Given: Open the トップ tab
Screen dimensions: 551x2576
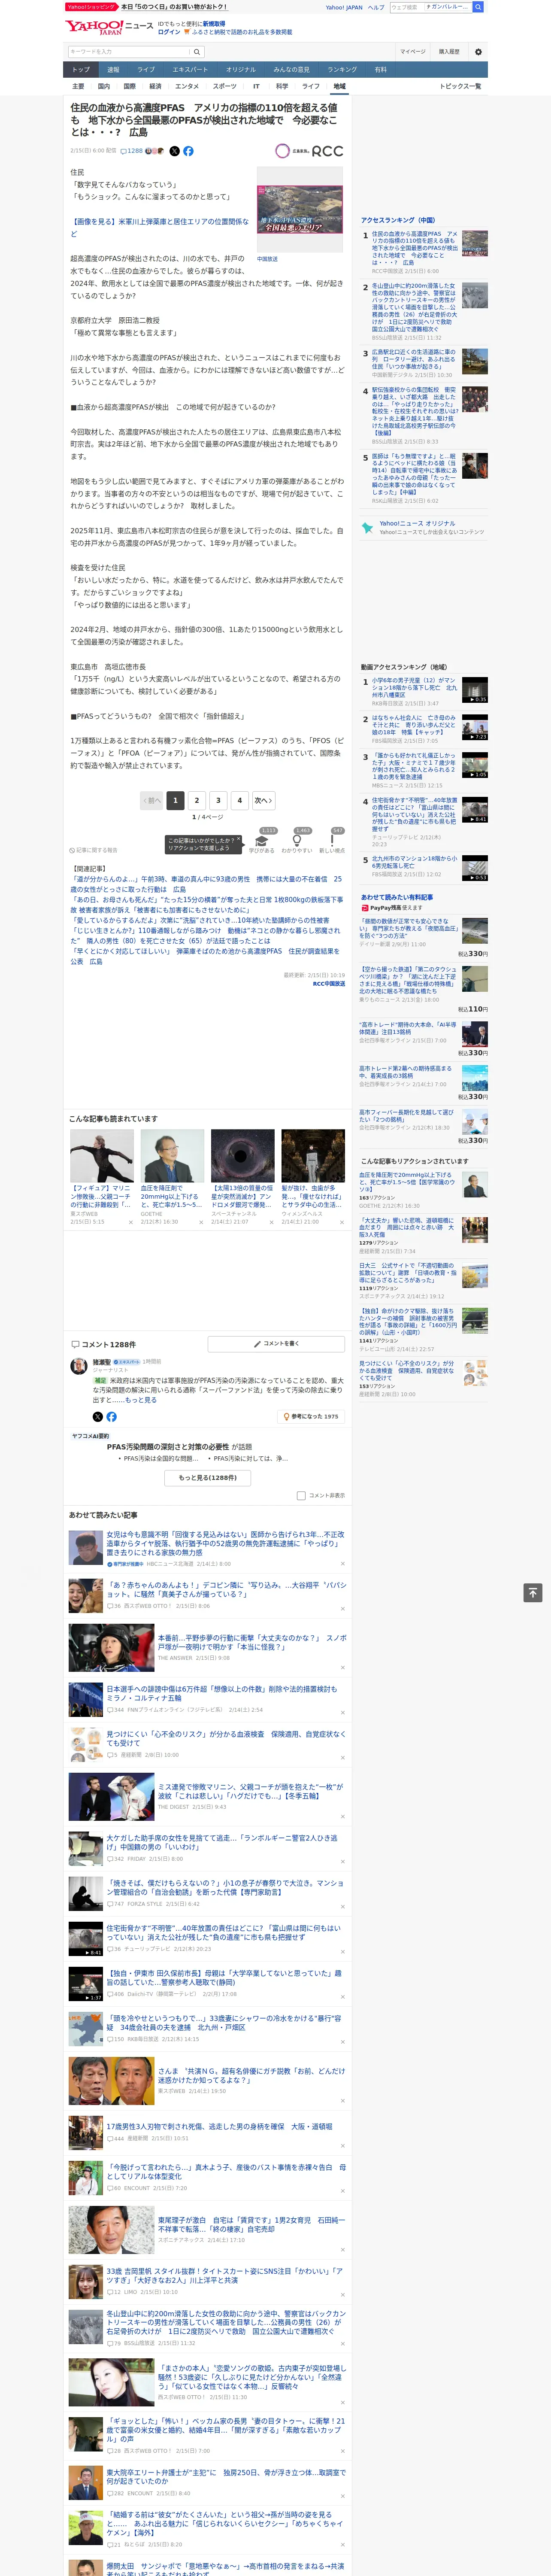Looking at the screenshot, I should coord(81,69).
